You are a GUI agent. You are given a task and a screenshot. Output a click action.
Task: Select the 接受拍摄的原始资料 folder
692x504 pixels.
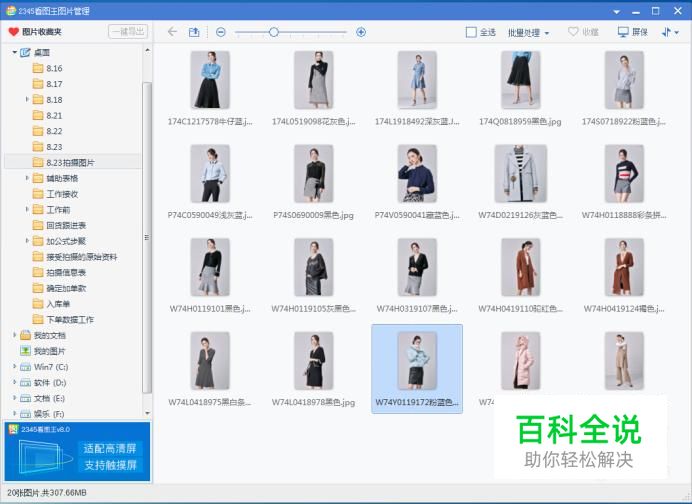[x=75, y=257]
